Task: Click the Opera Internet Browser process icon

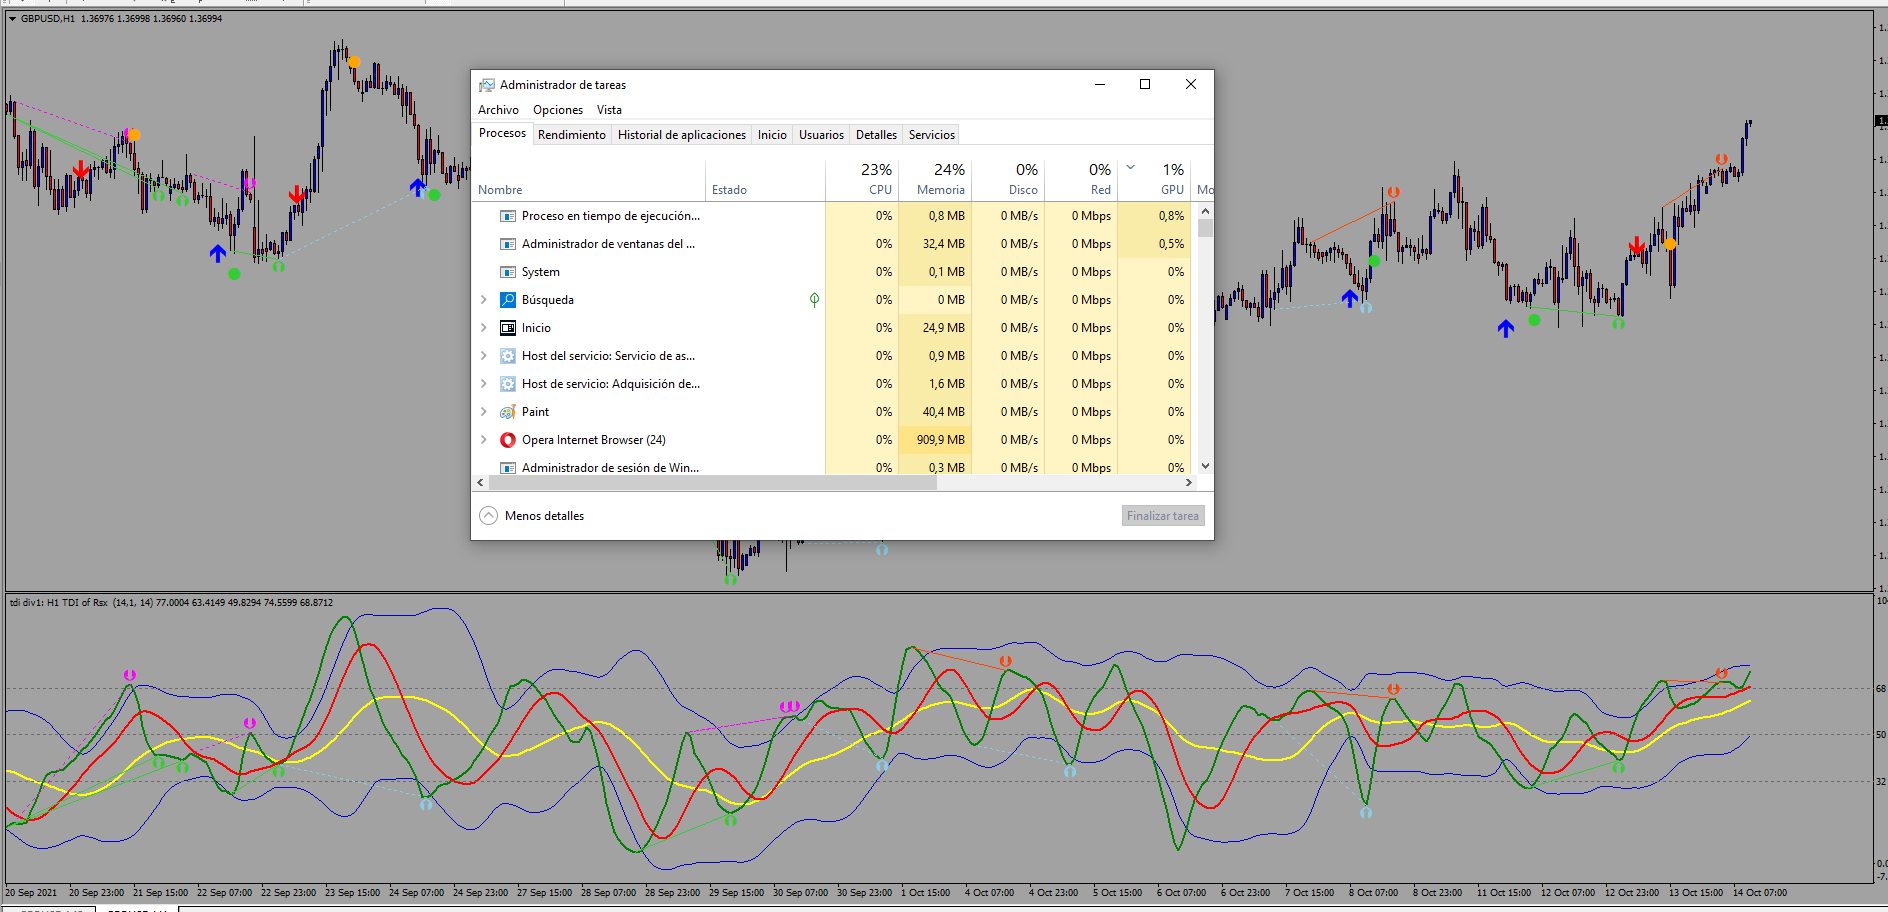Action: click(x=508, y=440)
